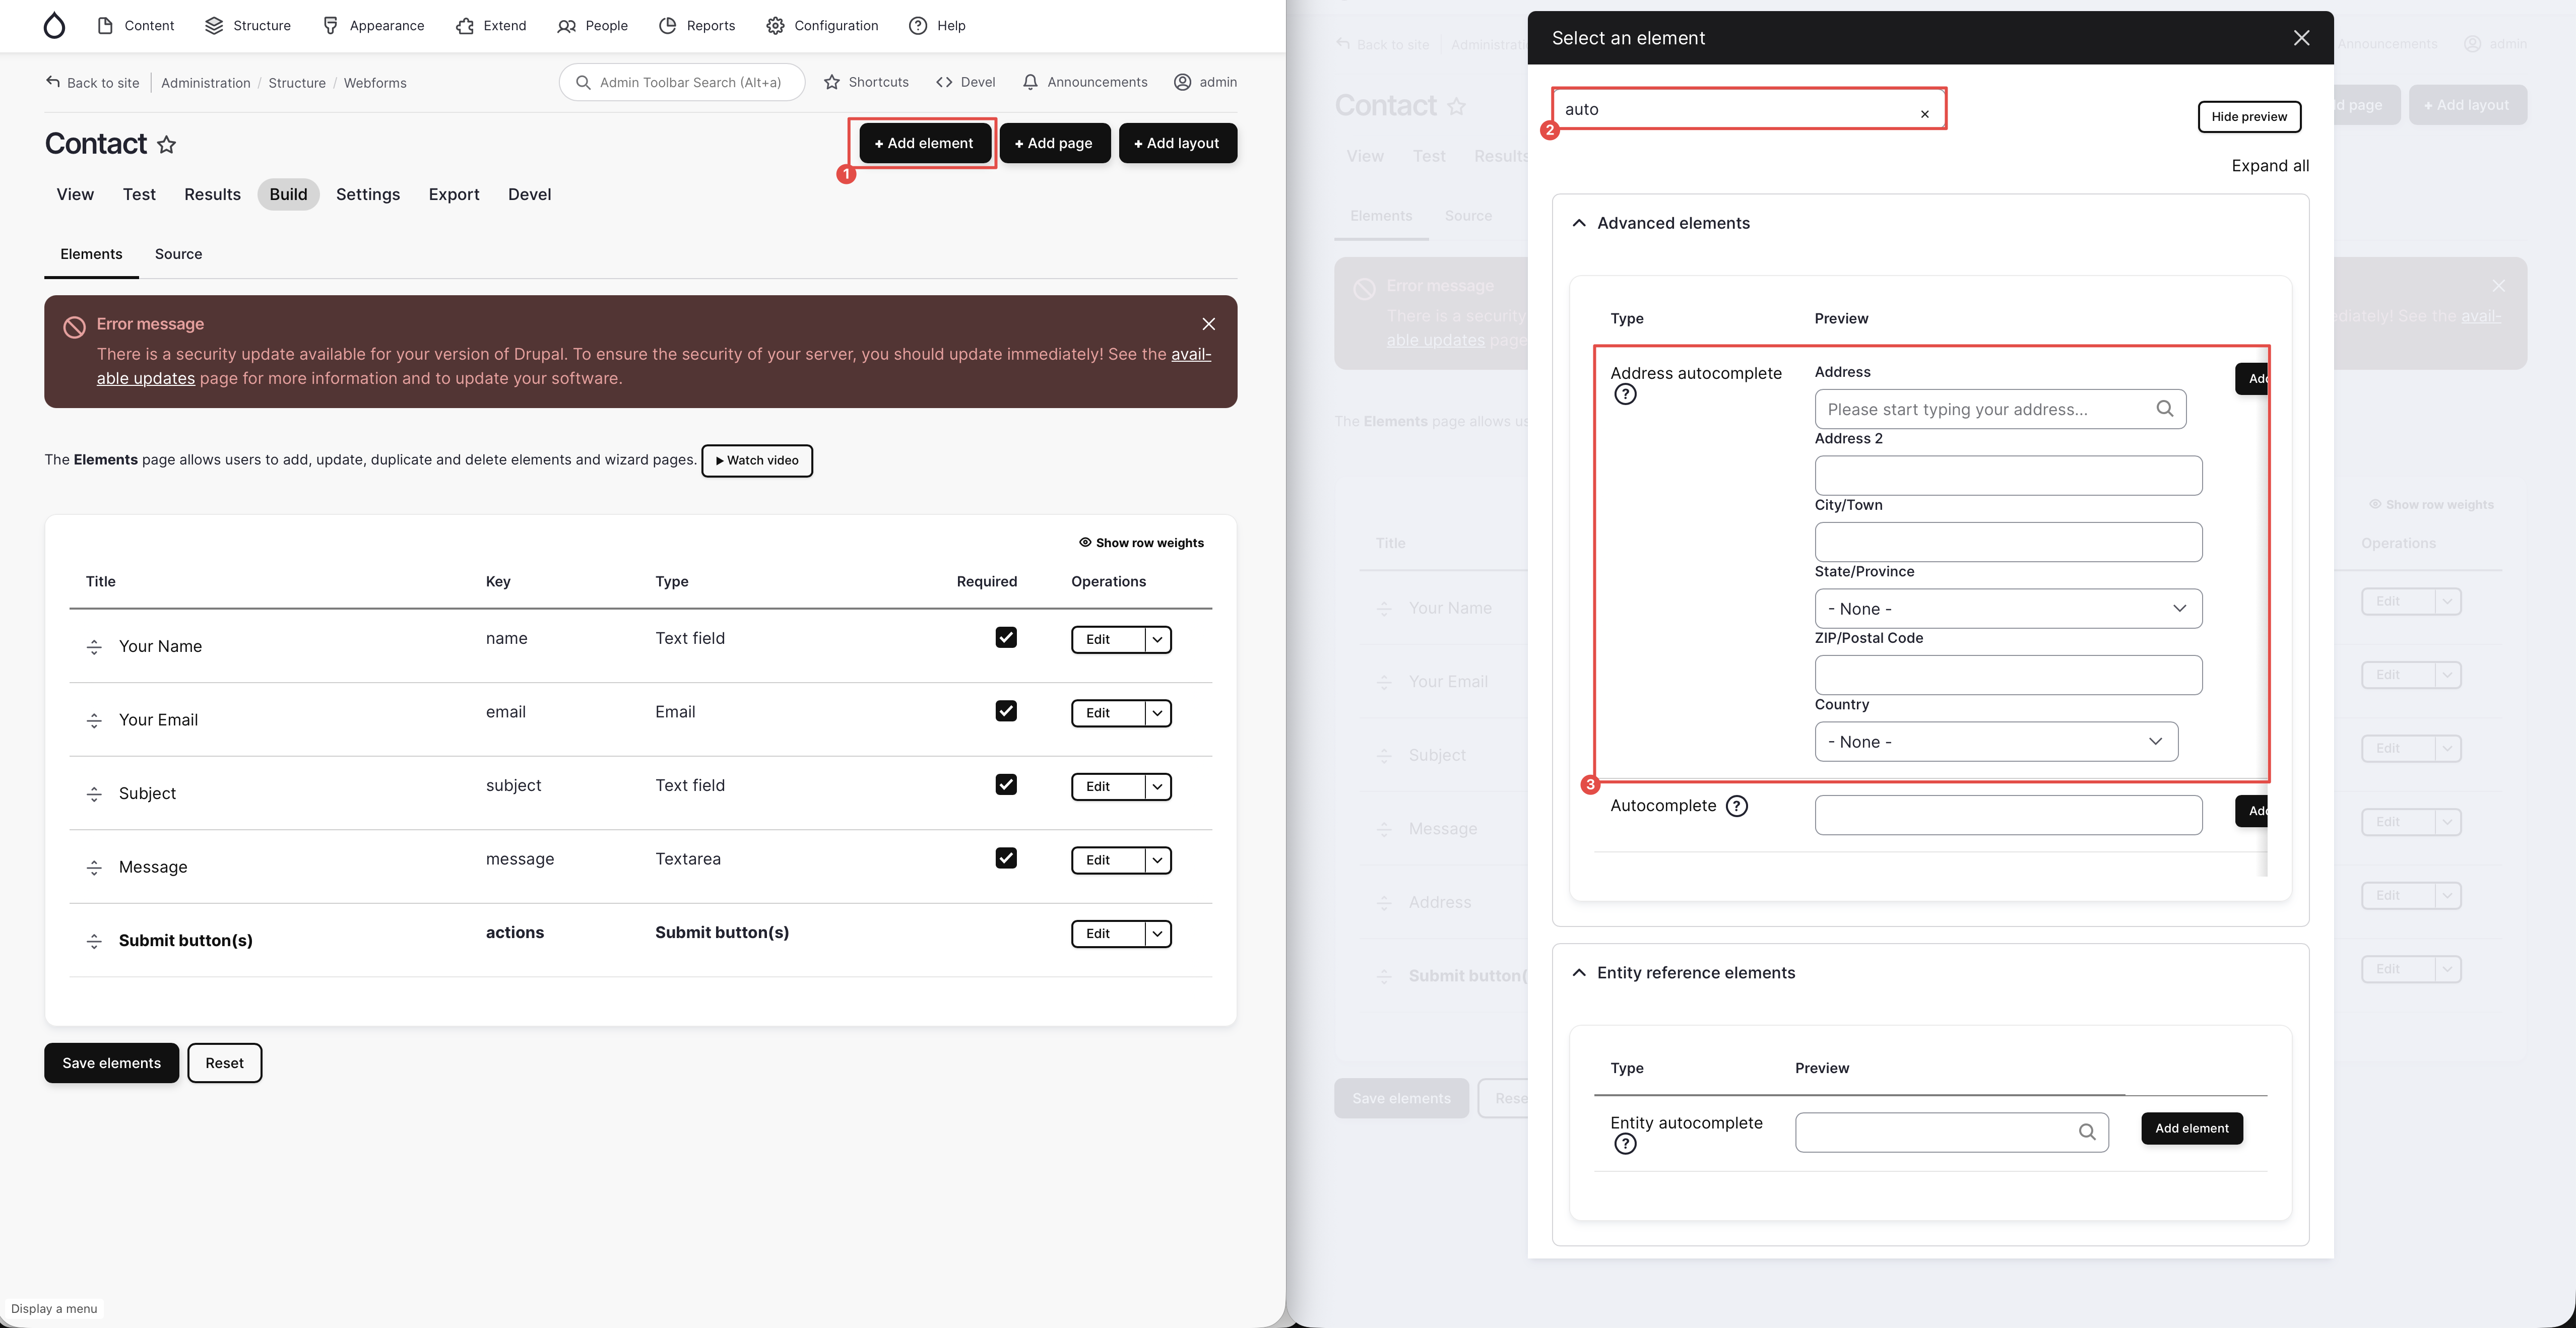
Task: Clear the element search filter text
Action: pos(1924,114)
